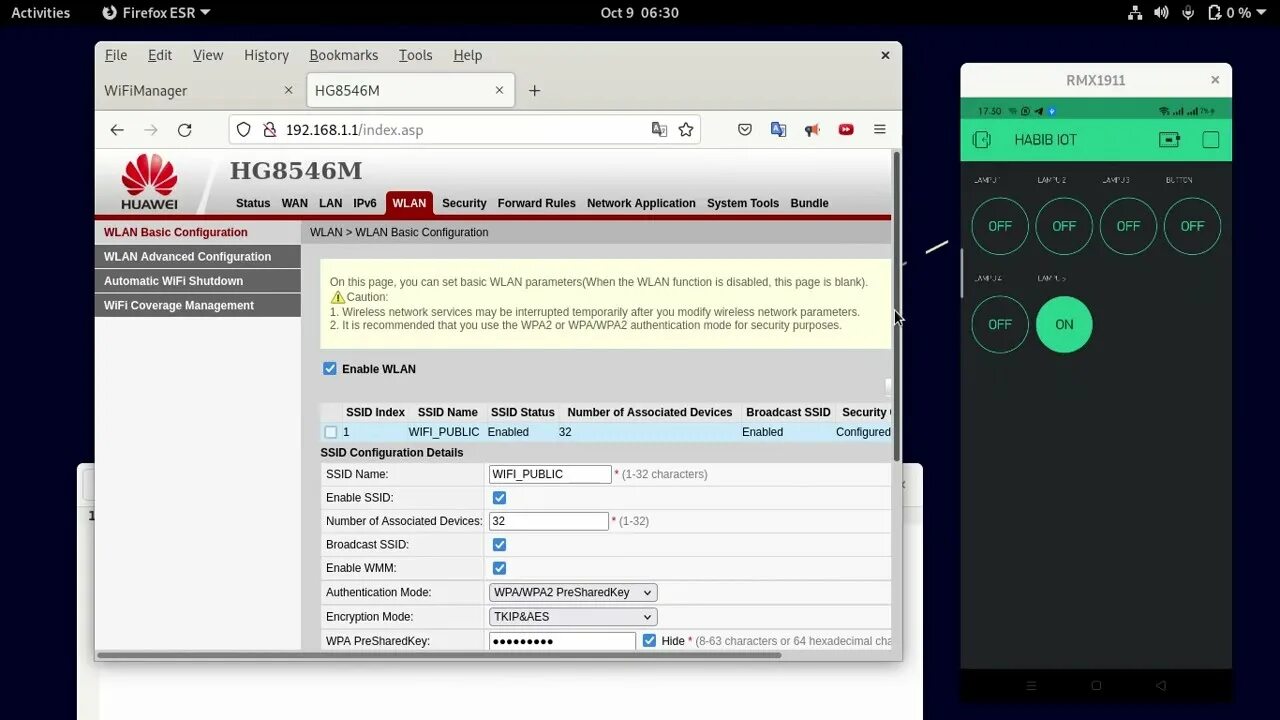The width and height of the screenshot is (1280, 720).
Task: Open the Bookmarks menu
Action: click(x=344, y=55)
